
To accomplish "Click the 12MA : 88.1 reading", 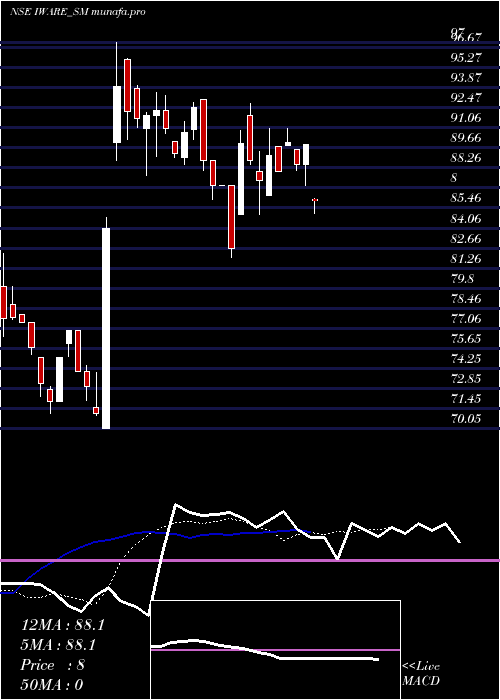I will click(62, 625).
